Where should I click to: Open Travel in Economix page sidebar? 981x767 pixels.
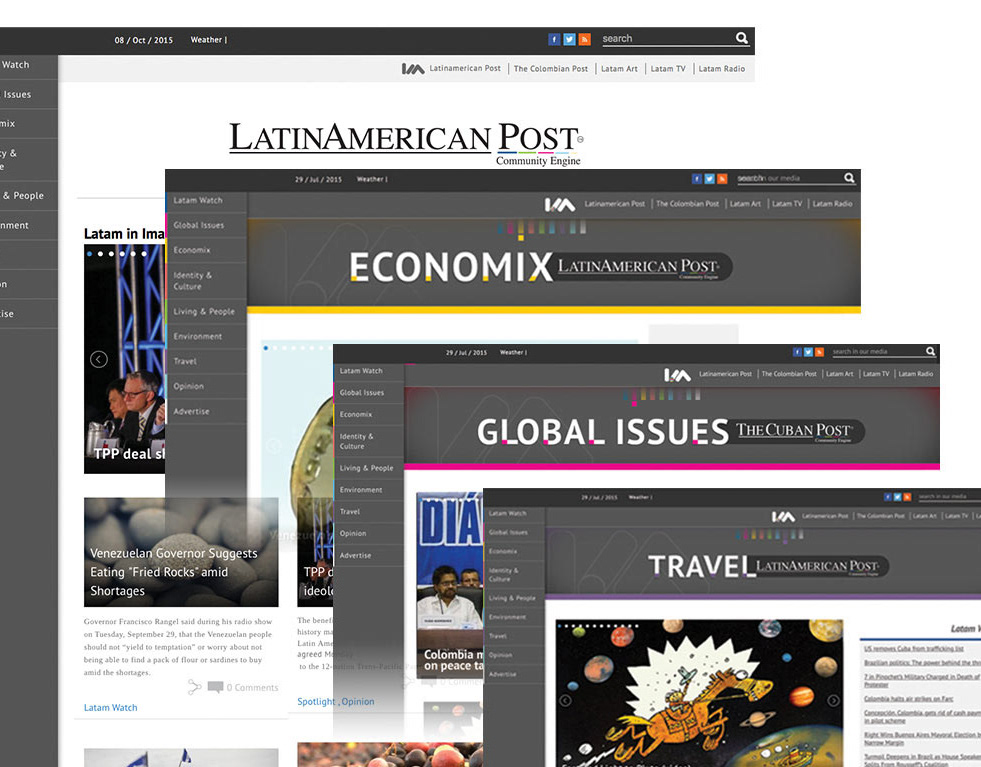point(185,362)
